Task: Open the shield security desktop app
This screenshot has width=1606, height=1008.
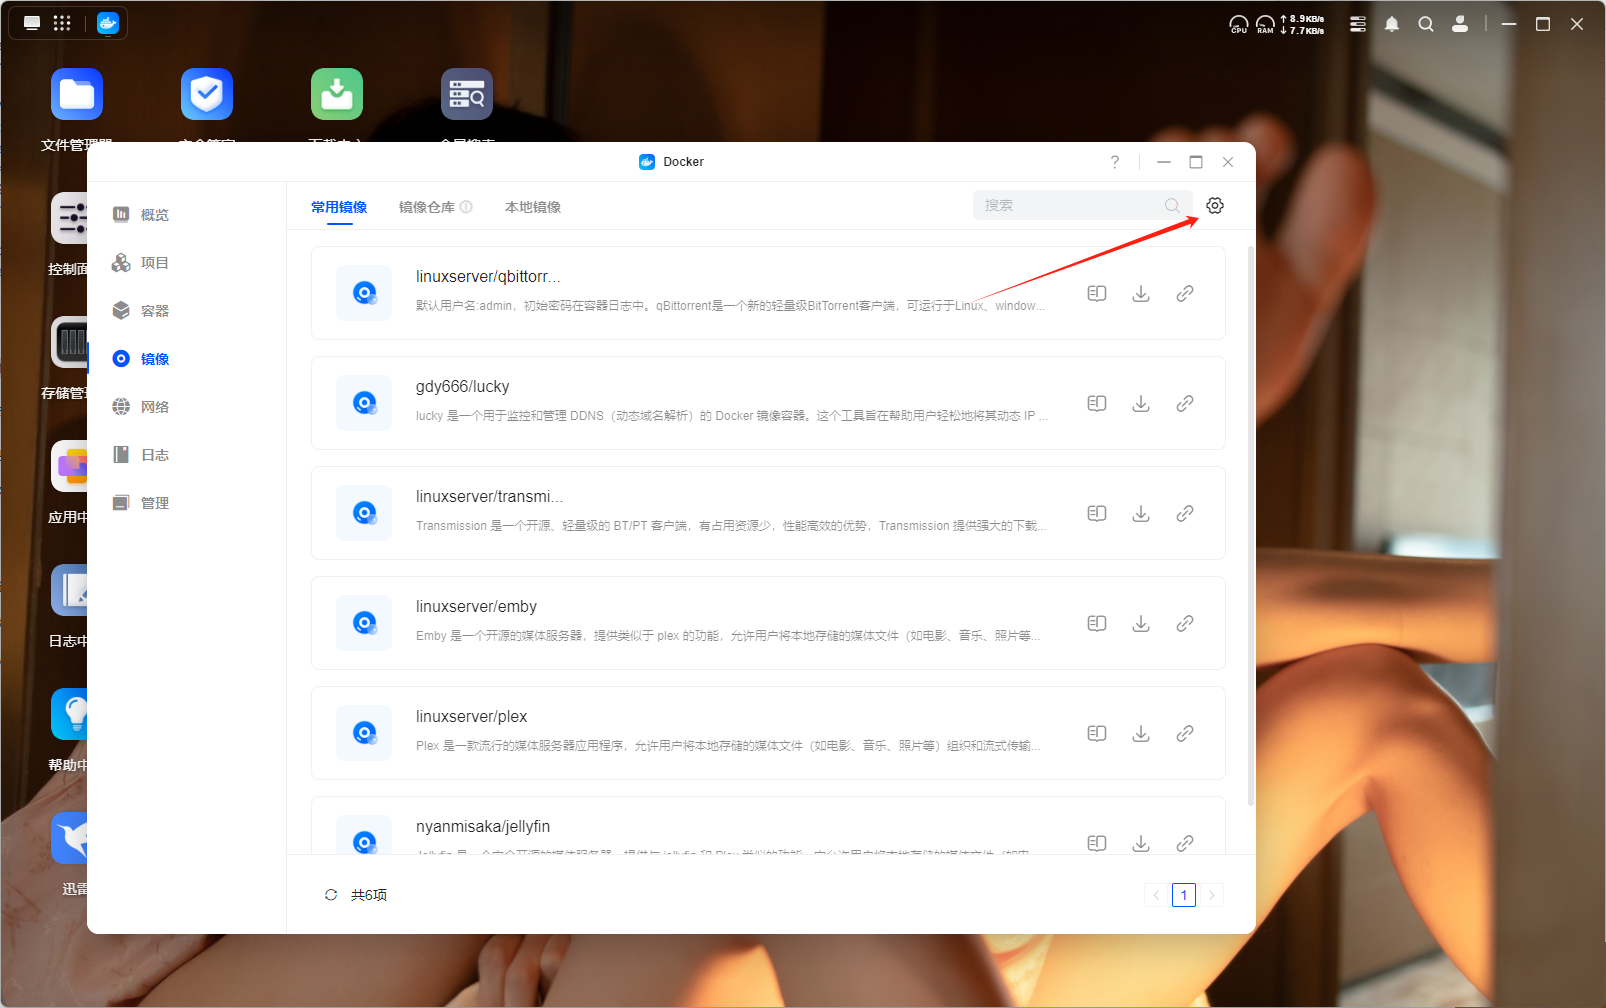Action: point(207,94)
